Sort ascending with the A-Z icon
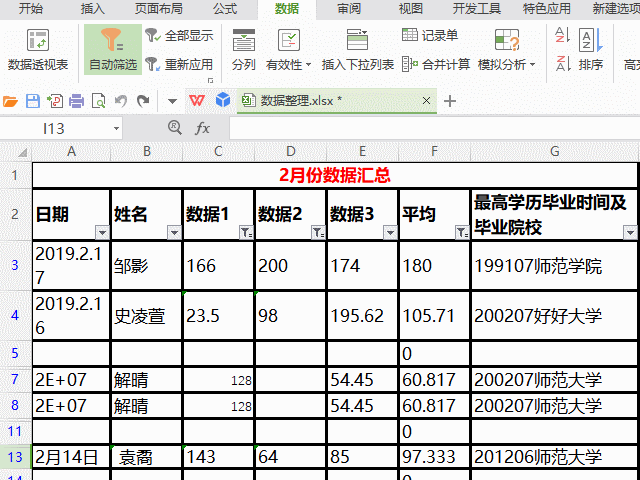The width and height of the screenshot is (640, 480). click(x=563, y=35)
